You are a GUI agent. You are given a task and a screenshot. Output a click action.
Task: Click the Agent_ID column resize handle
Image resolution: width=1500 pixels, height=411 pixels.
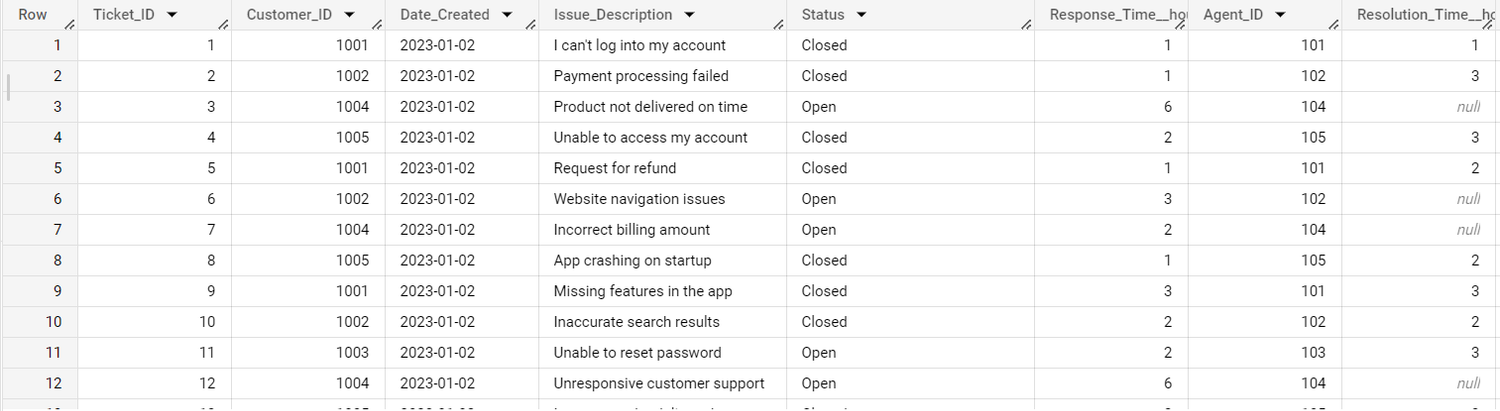point(1334,25)
